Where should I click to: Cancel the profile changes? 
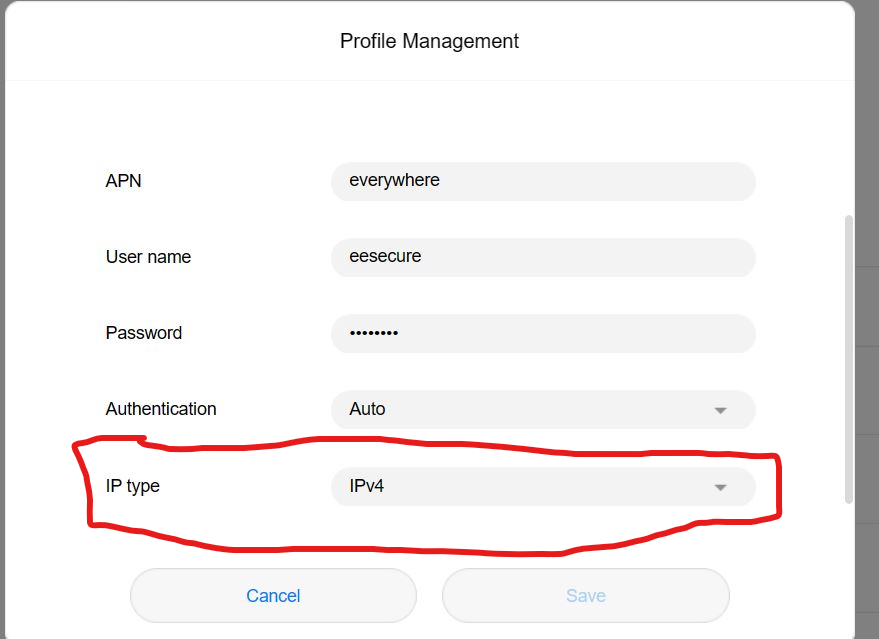(x=273, y=595)
